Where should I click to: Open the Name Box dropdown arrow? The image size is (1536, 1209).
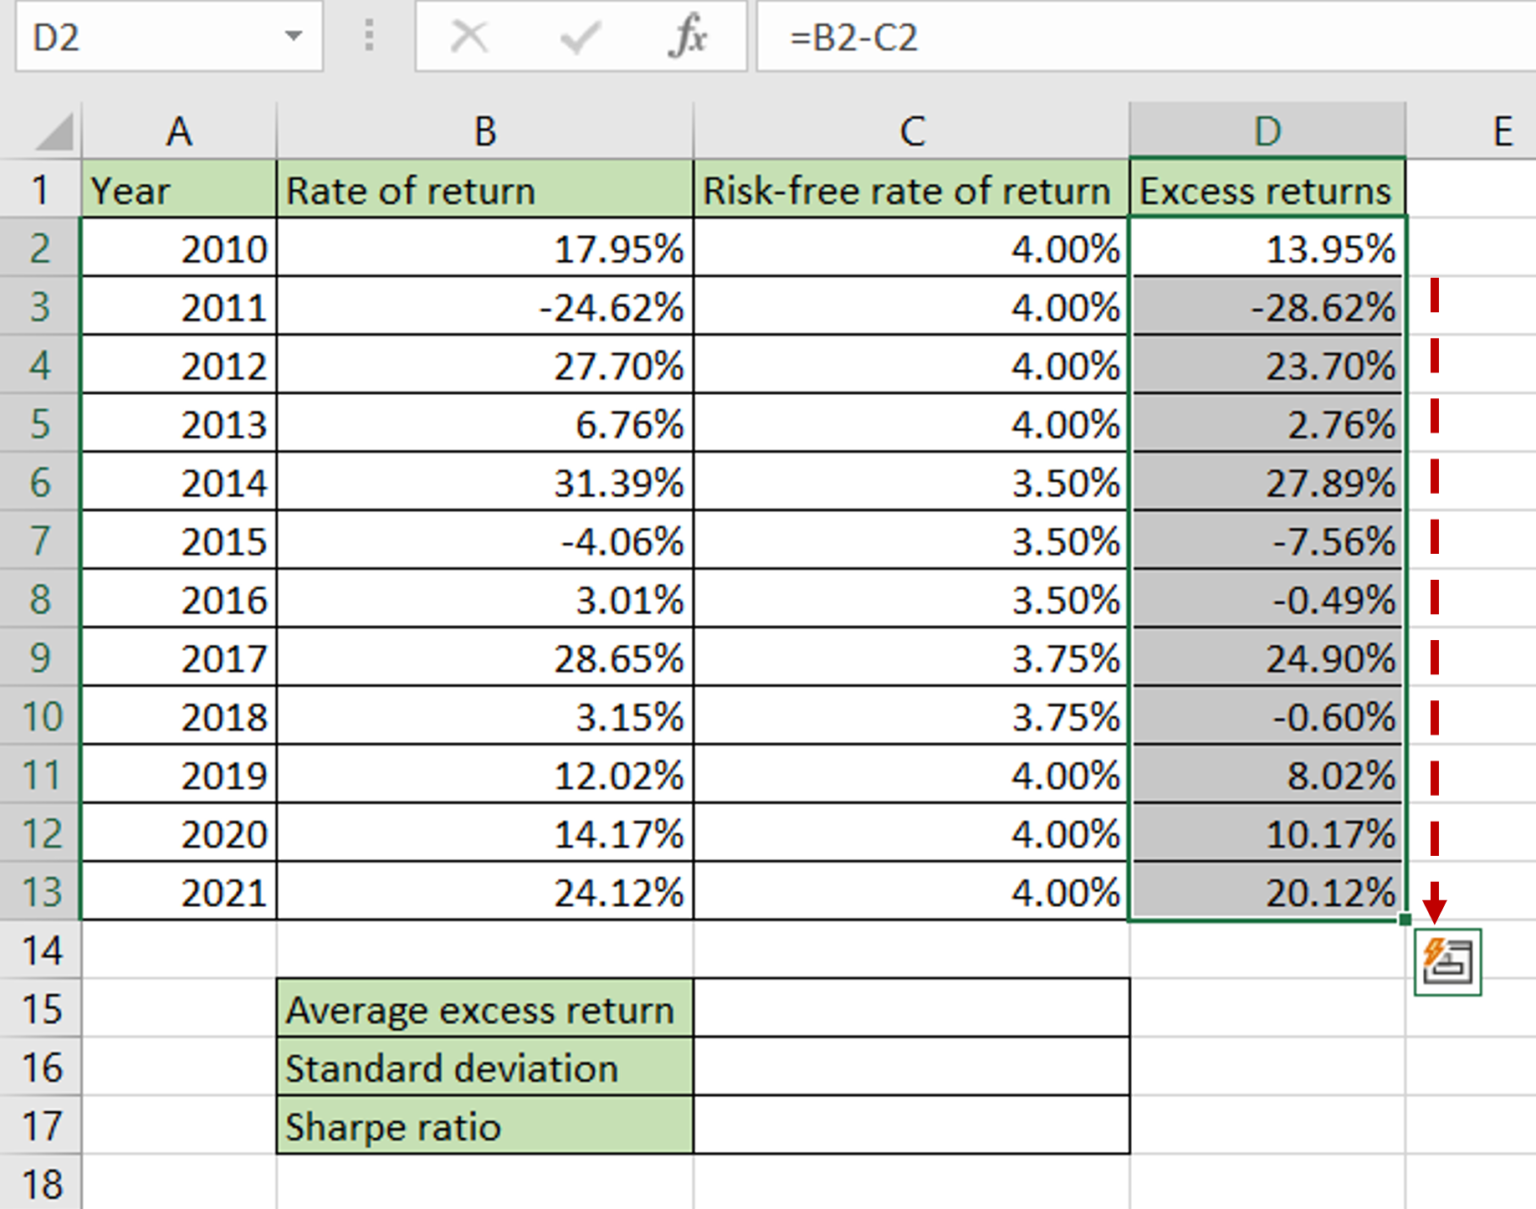coord(293,34)
